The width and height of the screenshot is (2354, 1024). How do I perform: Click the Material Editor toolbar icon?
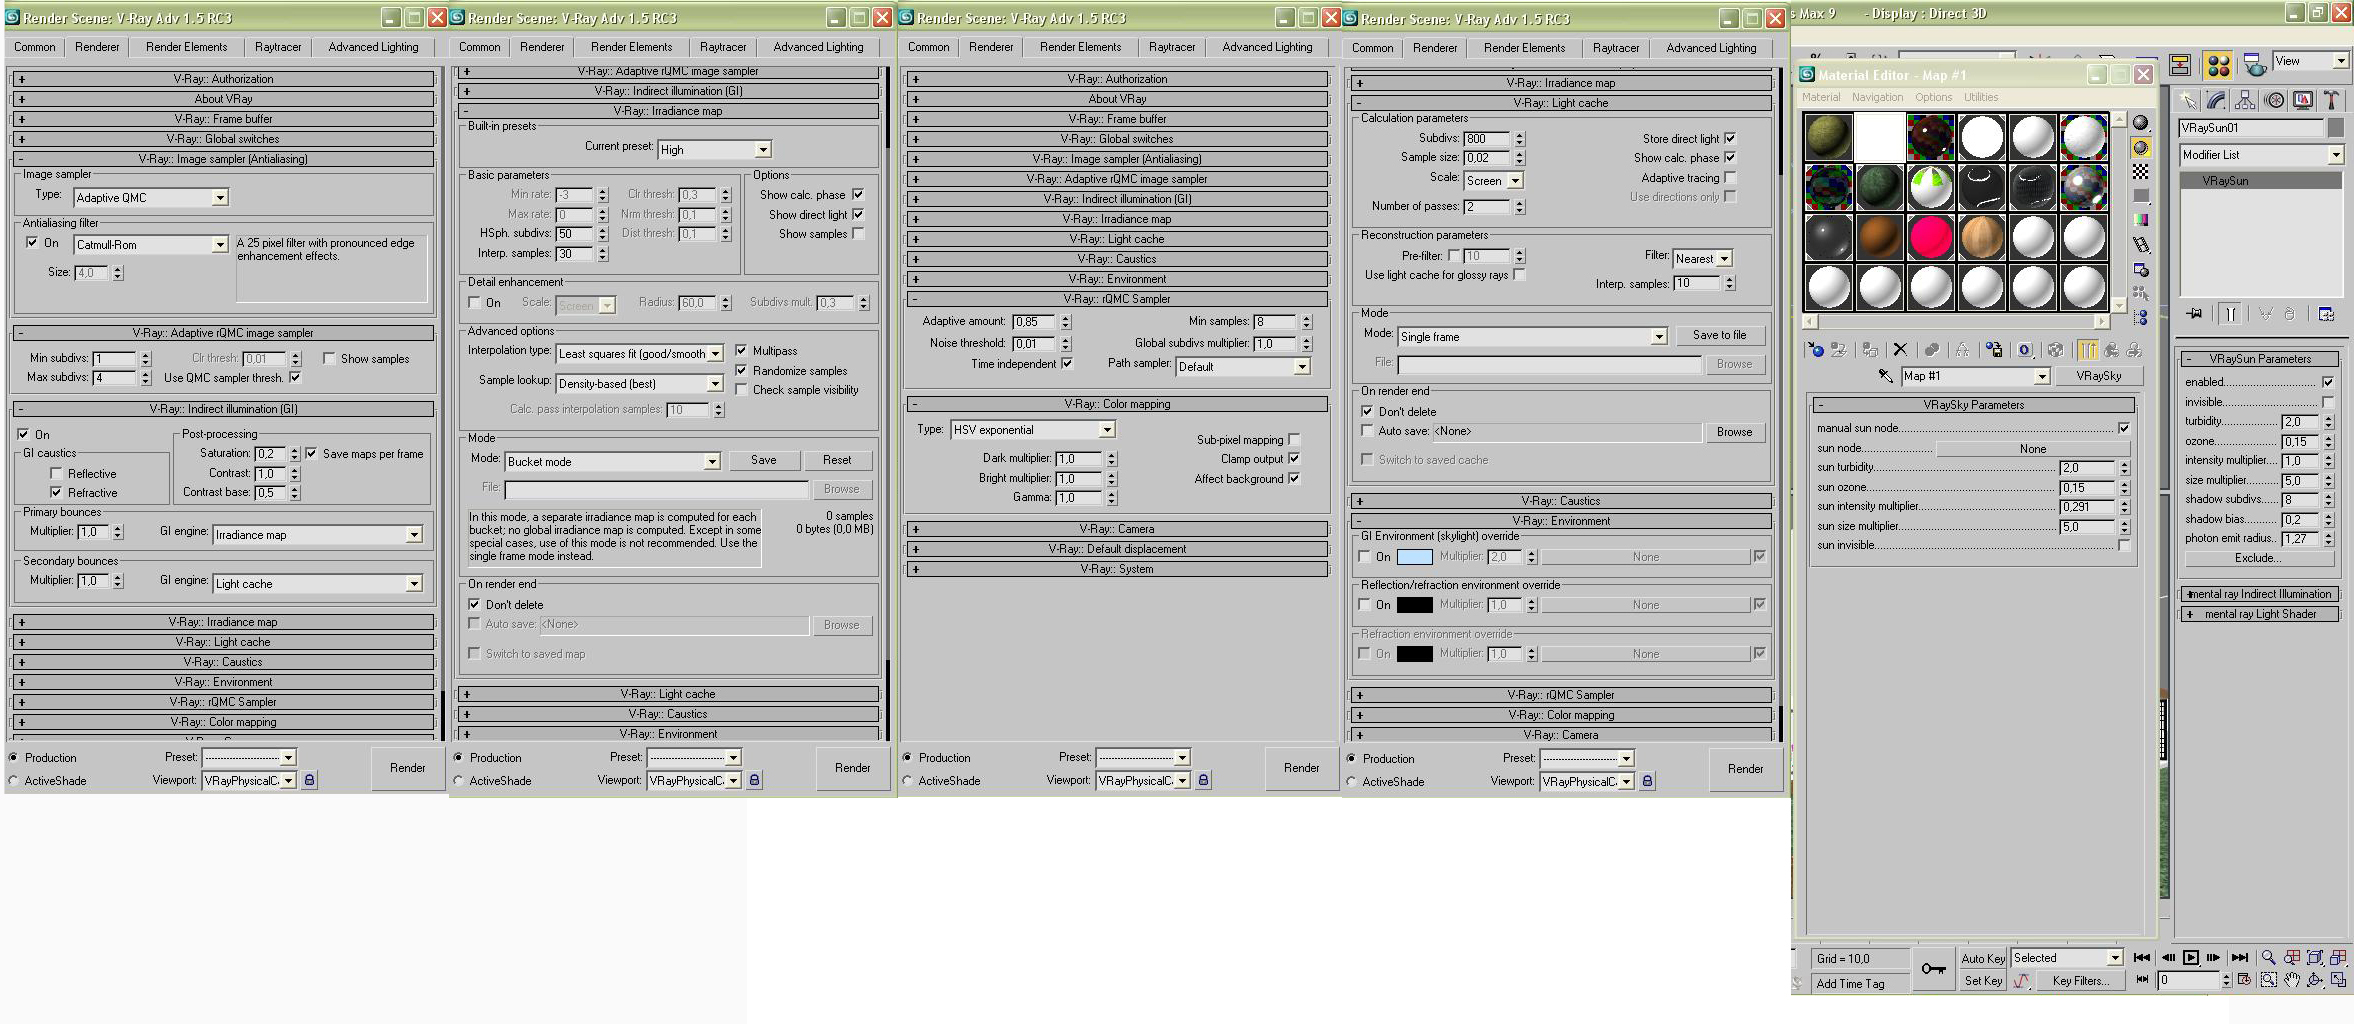(x=2218, y=65)
